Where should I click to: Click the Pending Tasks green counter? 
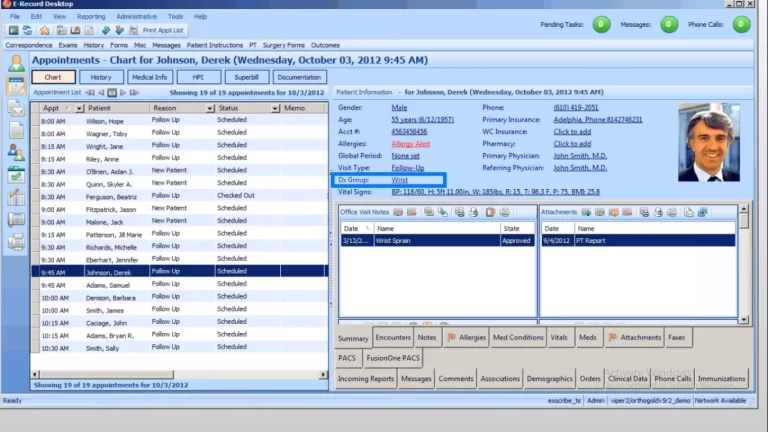click(x=601, y=24)
